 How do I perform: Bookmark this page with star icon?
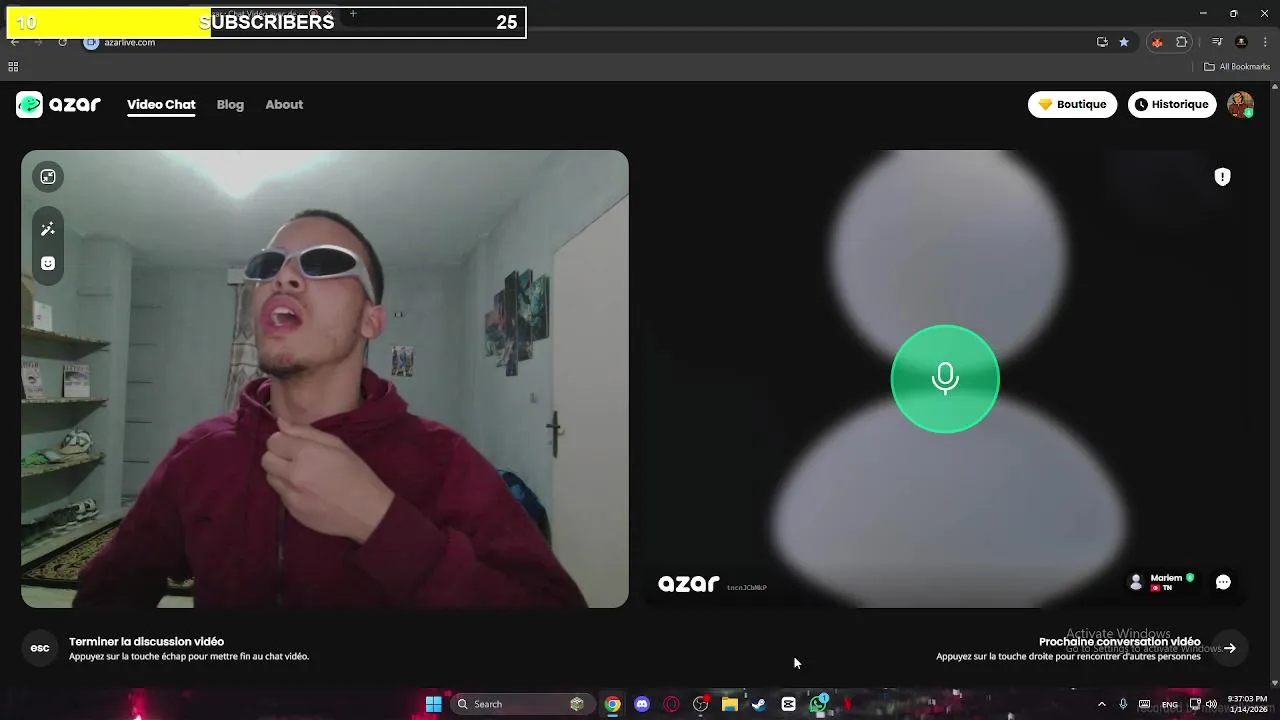point(1124,42)
